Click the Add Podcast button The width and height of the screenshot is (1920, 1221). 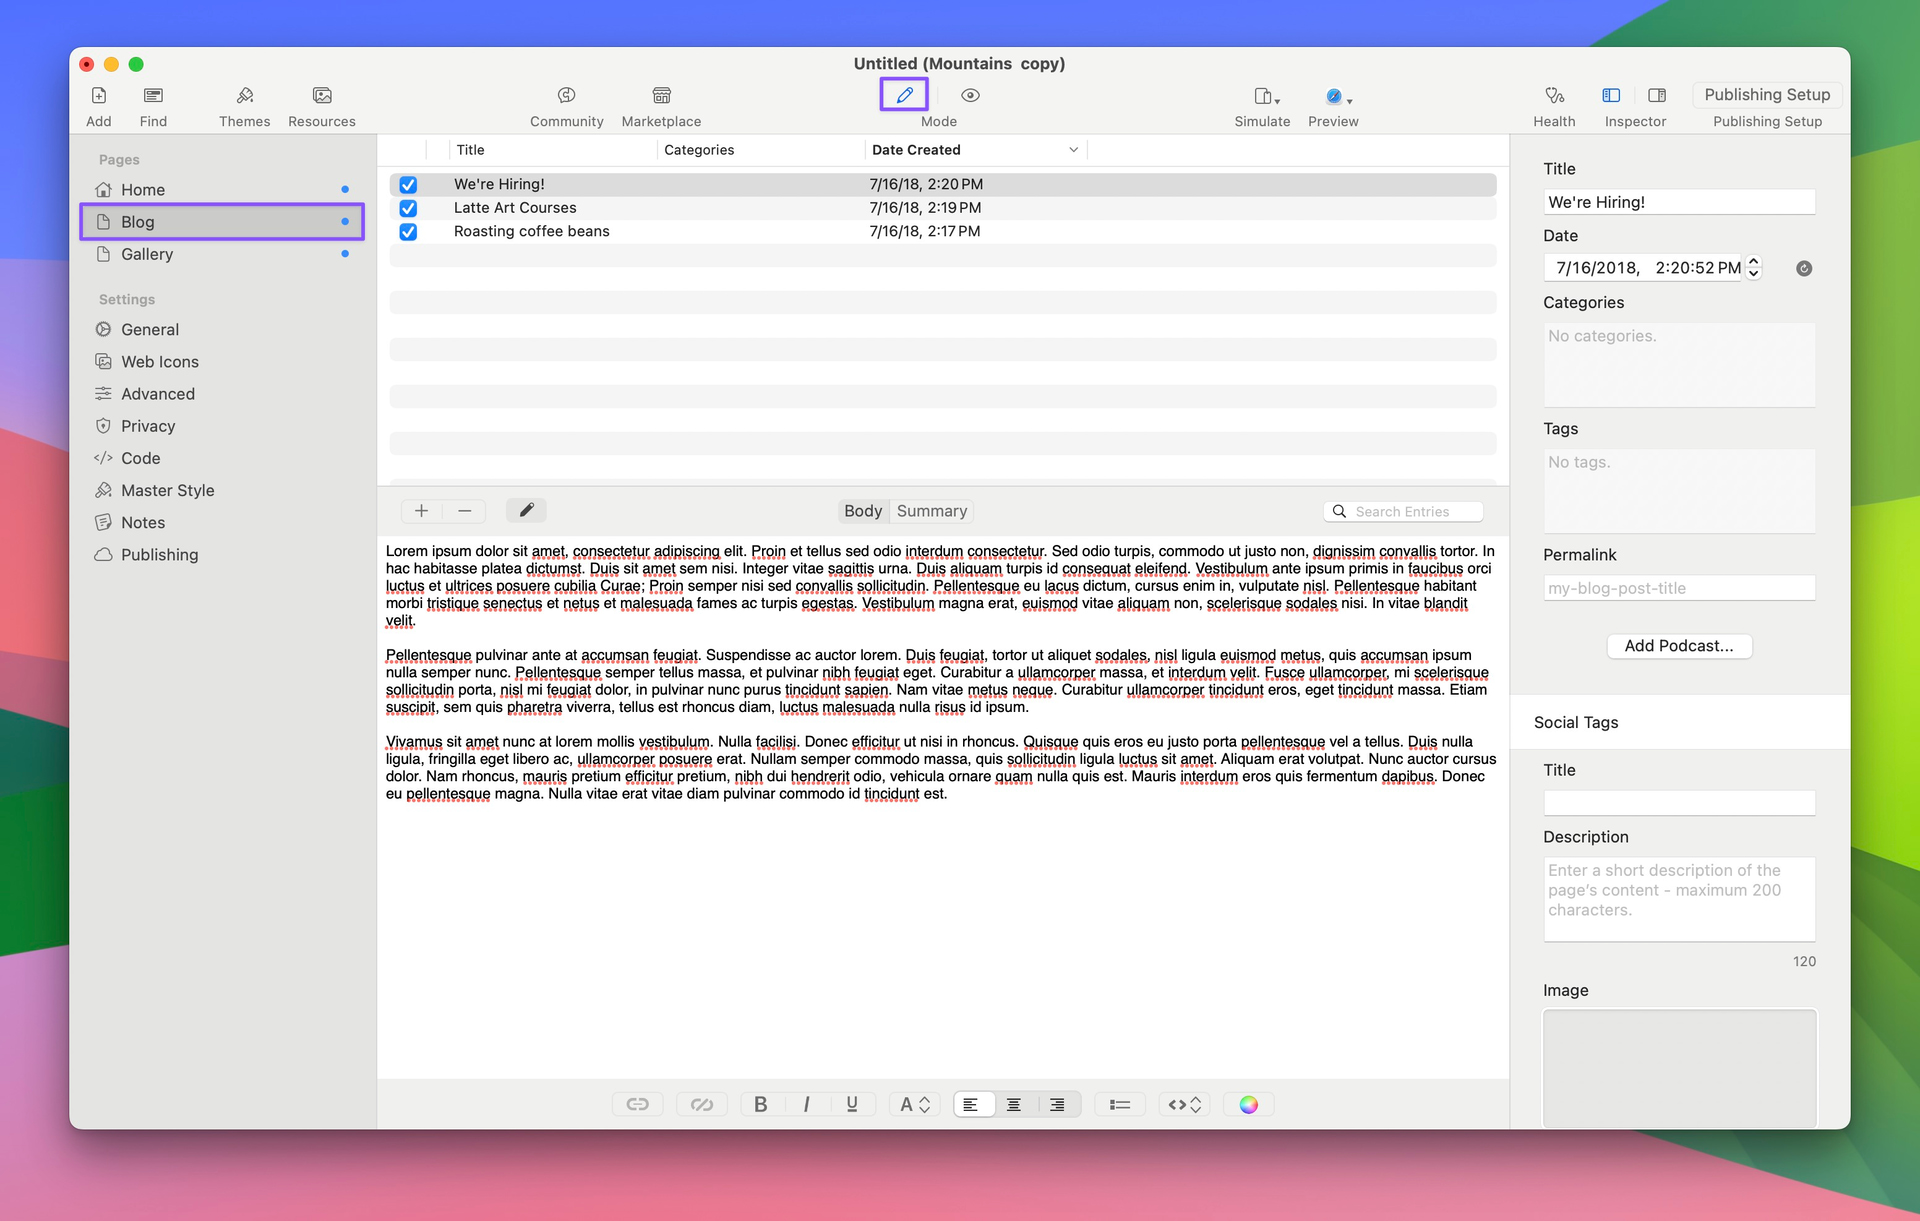coord(1678,646)
